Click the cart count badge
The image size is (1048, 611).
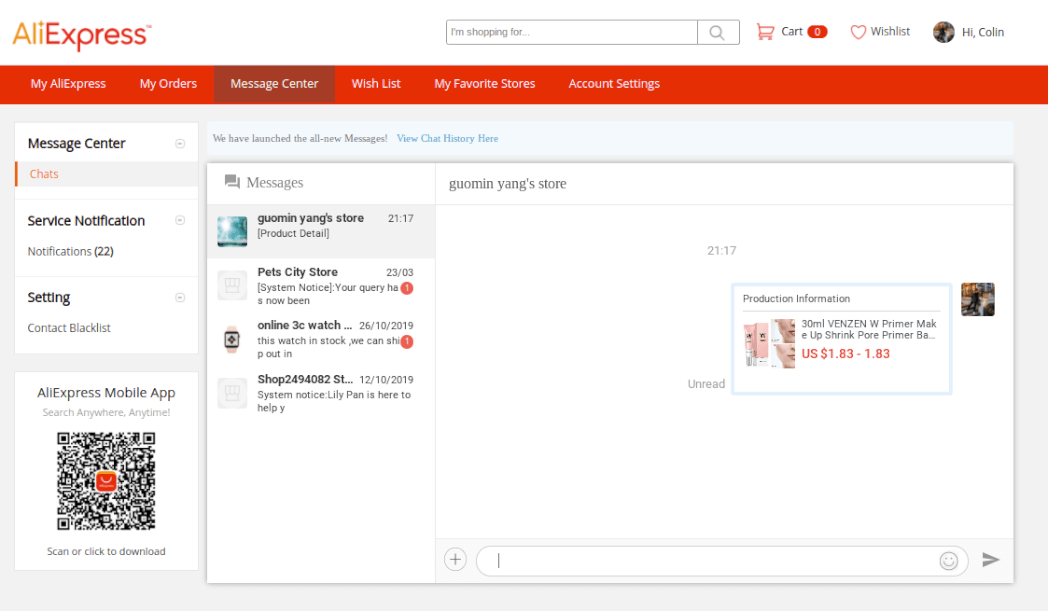coord(817,31)
